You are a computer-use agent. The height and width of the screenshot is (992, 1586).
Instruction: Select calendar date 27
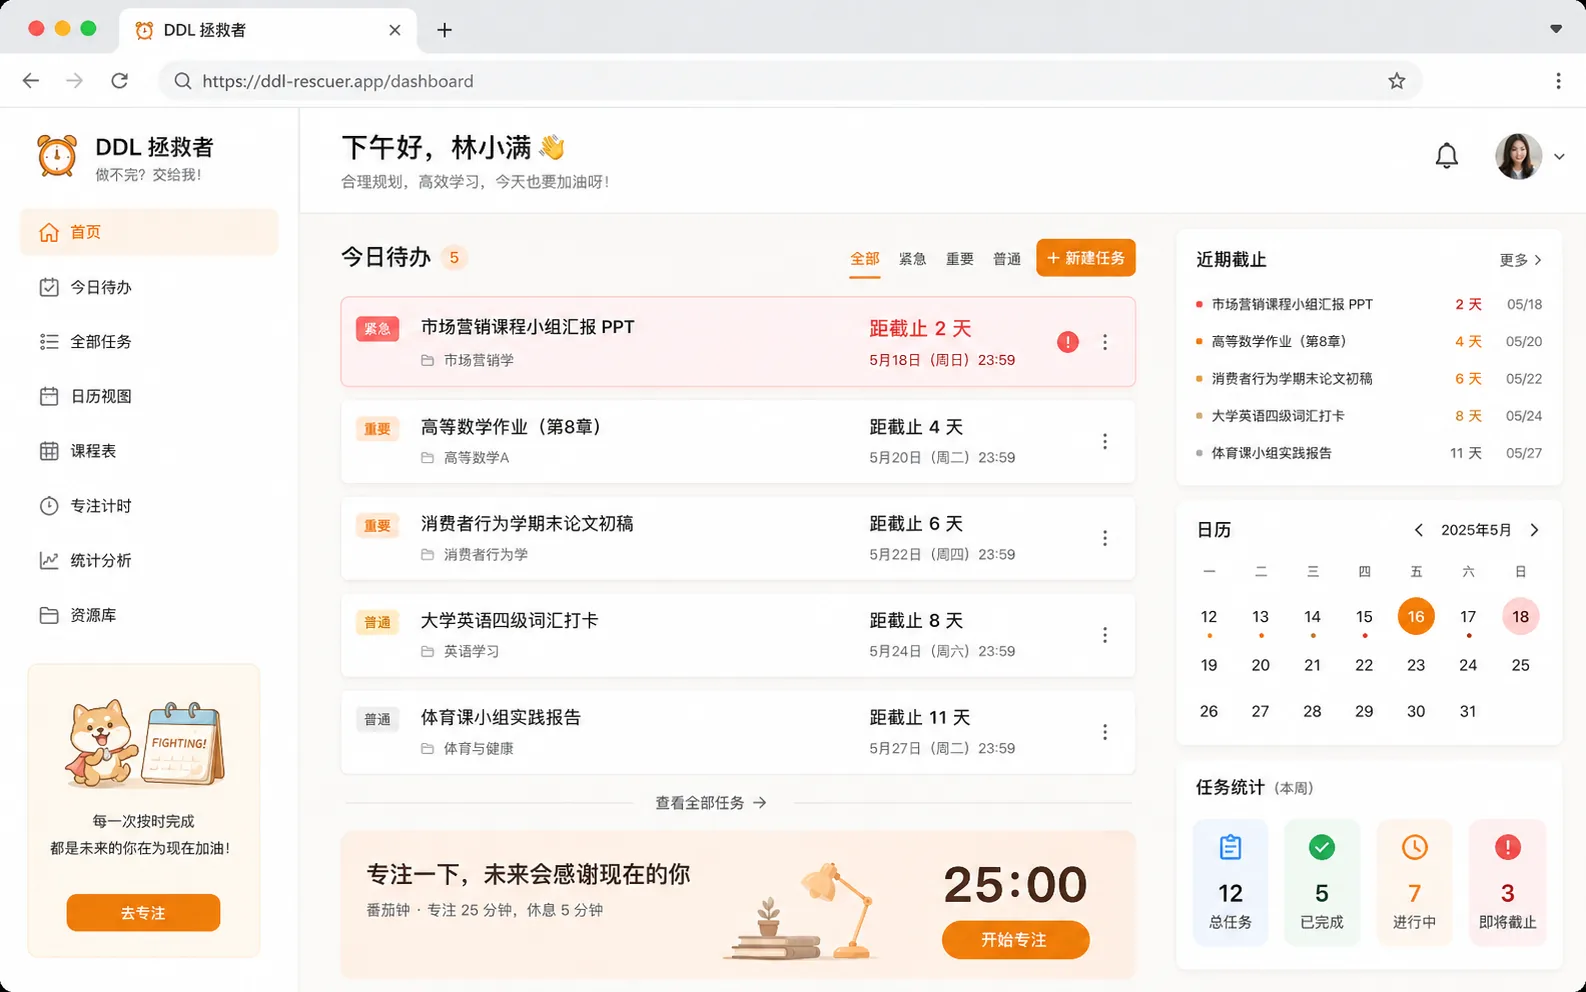[x=1260, y=711]
